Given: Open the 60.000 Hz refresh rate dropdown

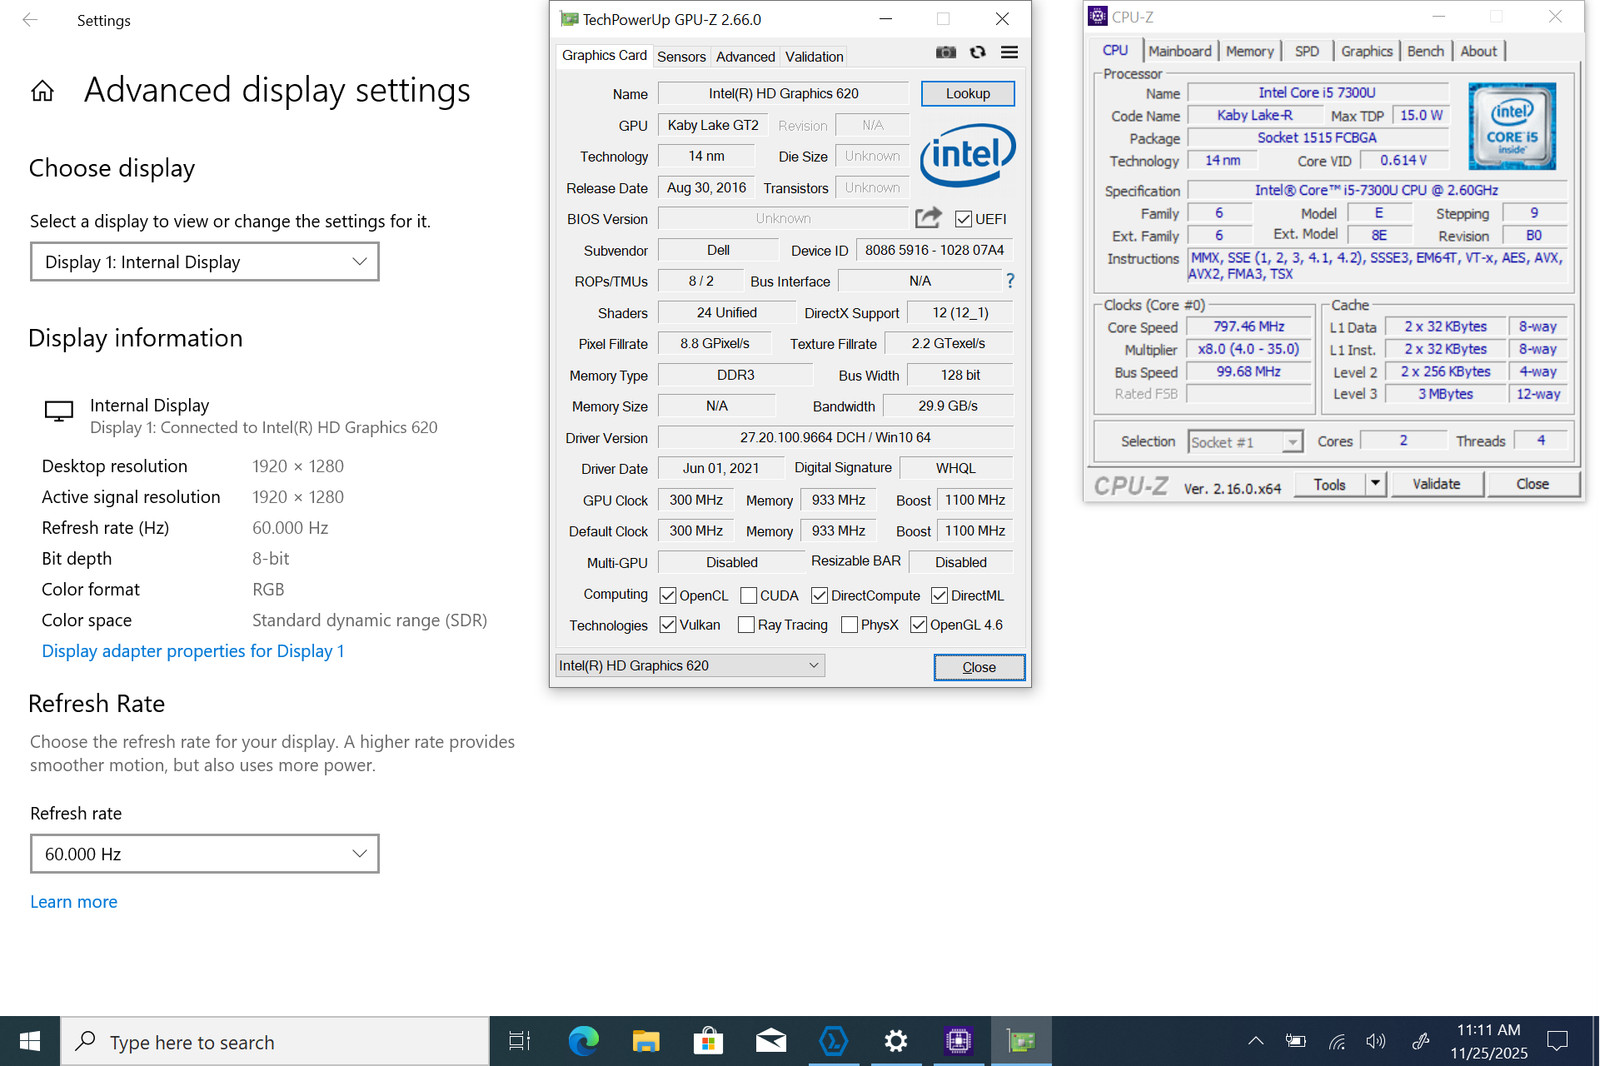Looking at the screenshot, I should (205, 854).
